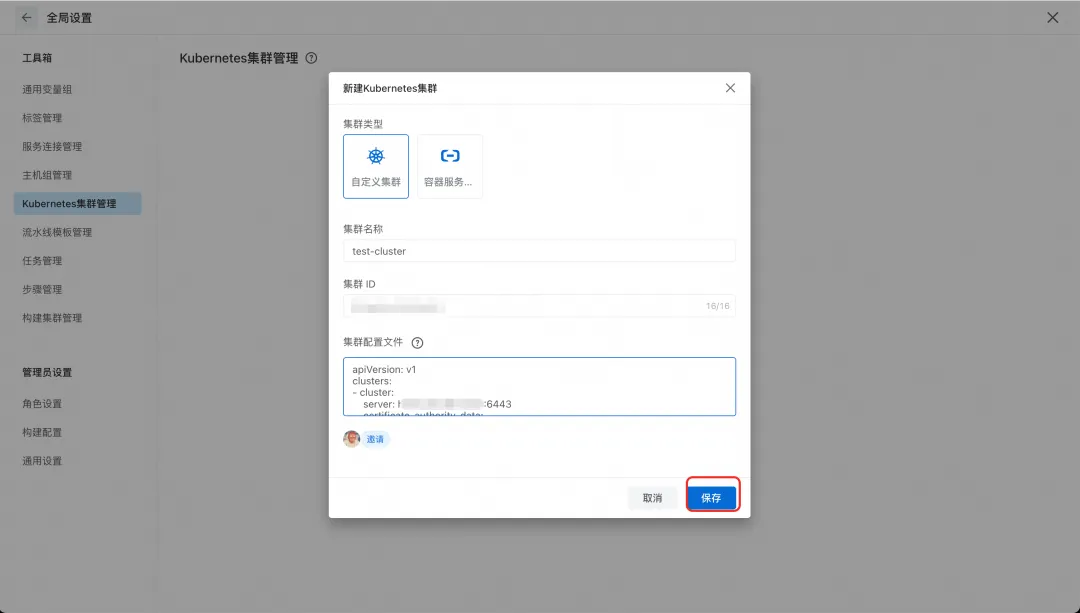1080x613 pixels.
Task: Open help icon beside 集群配置文件
Action: pyautogui.click(x=417, y=342)
